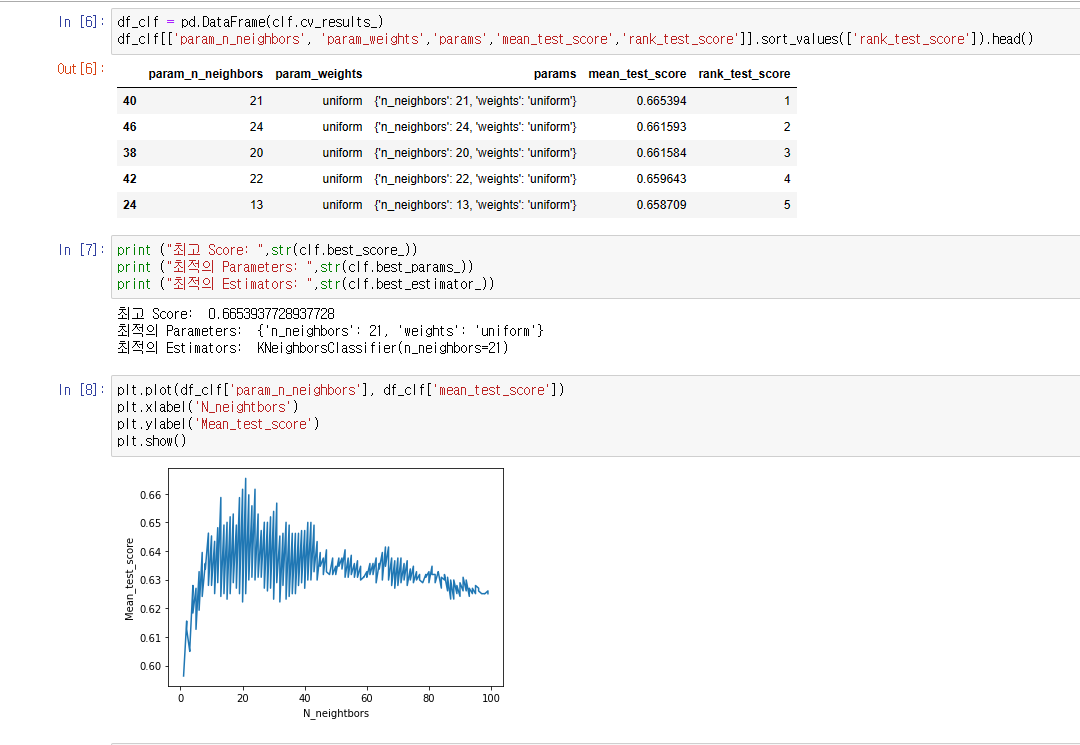Screen dimensions: 1080x745
Task: Click the mean_test_score value 0.661584
Action: 661,153
